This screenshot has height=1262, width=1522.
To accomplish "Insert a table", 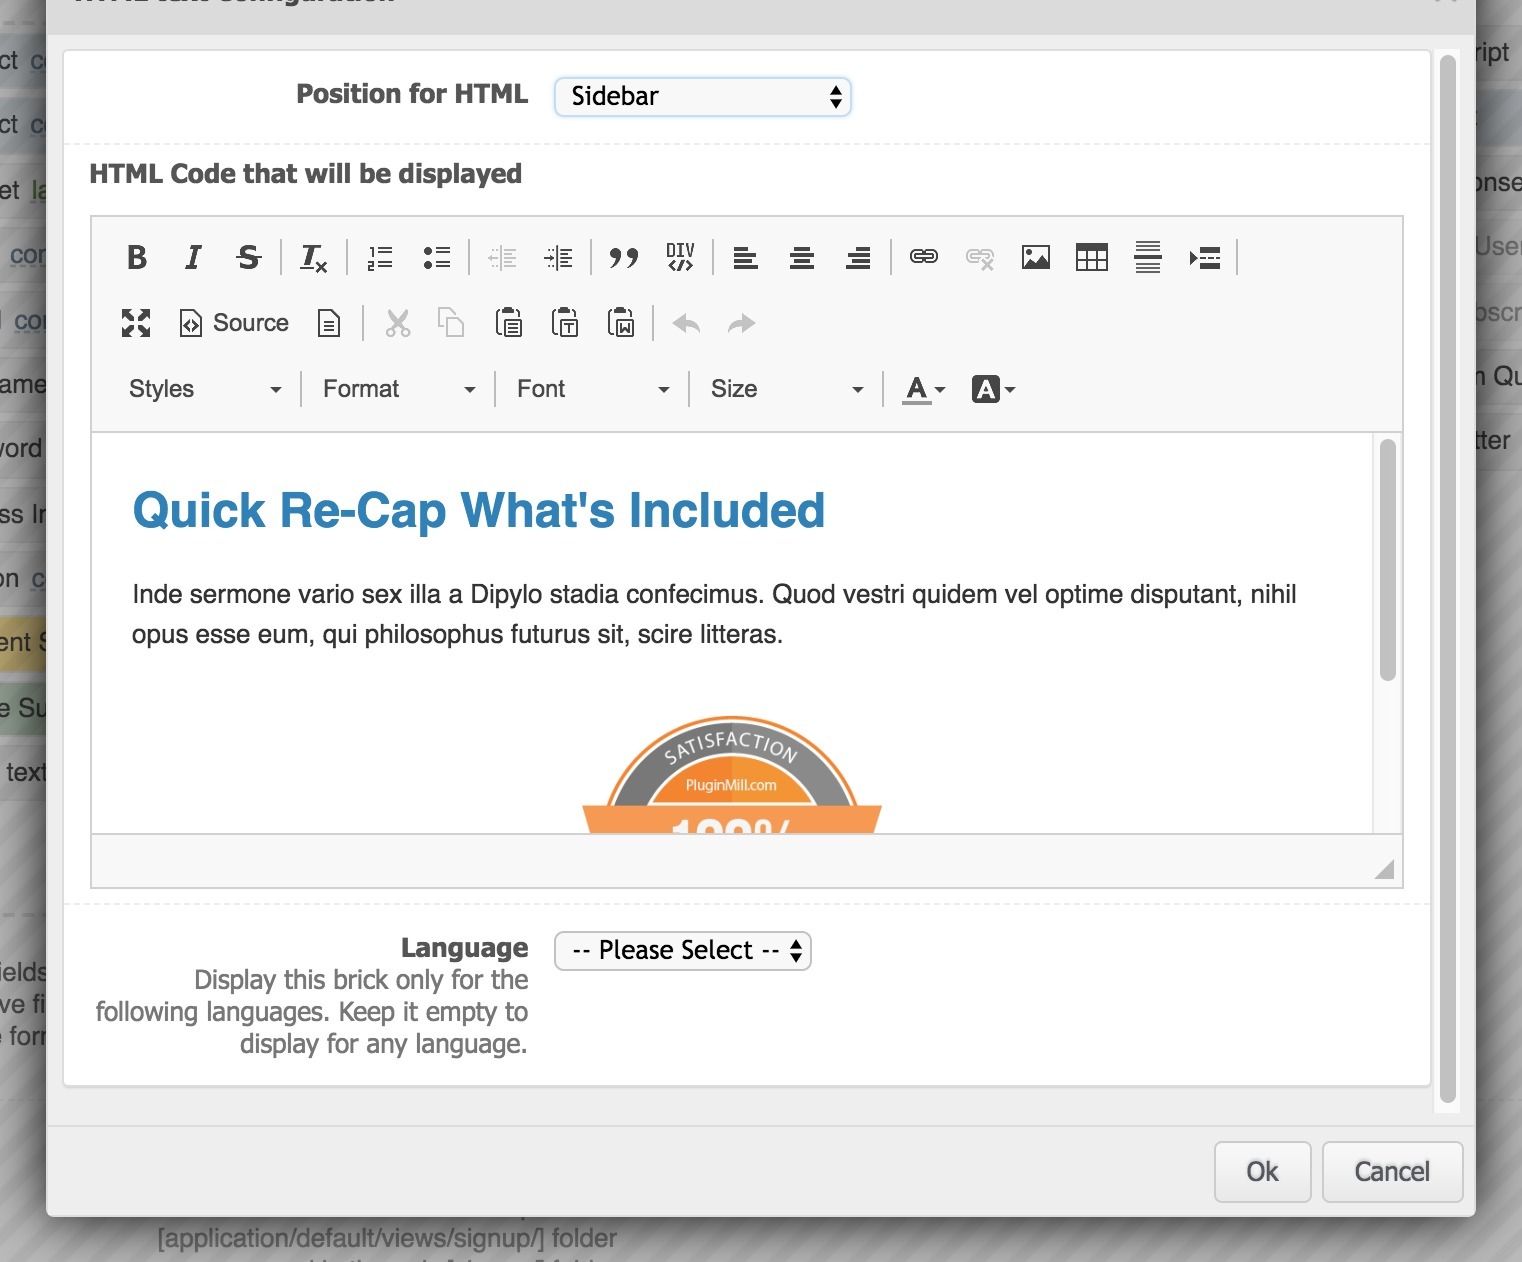I will [1091, 258].
